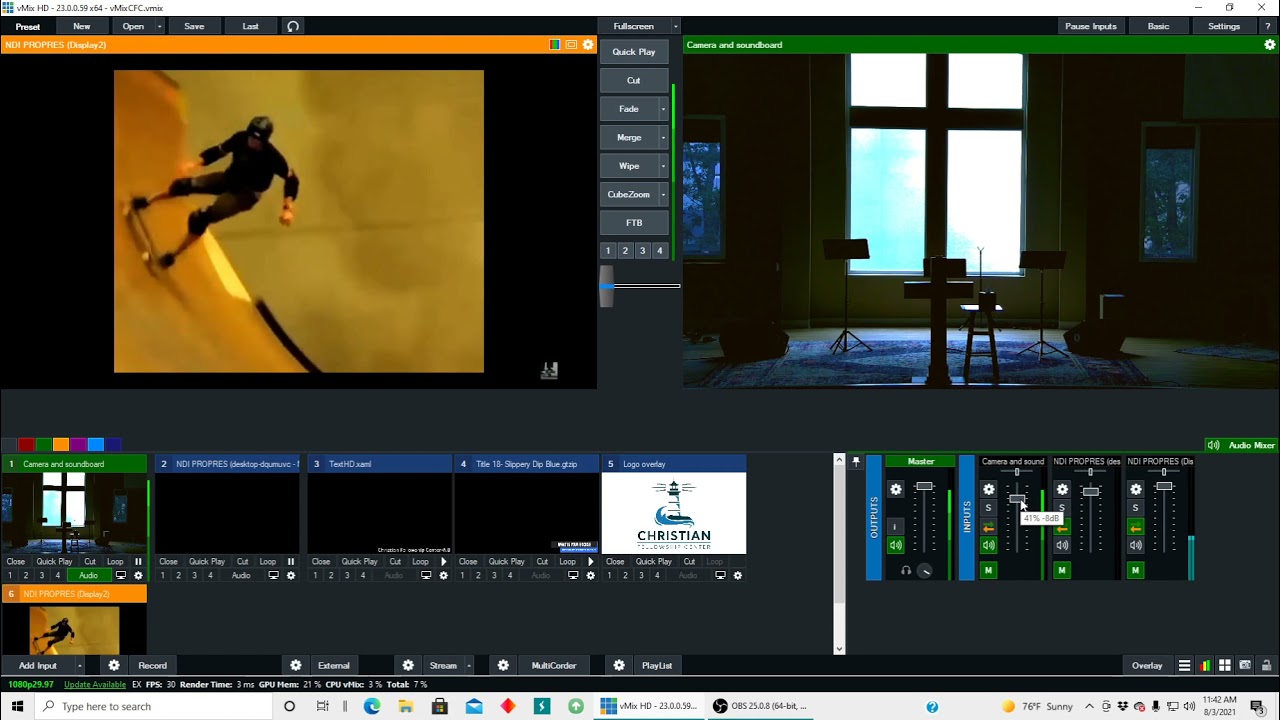Viewport: 1280px width, 720px height.
Task: Expand the Fade transition dropdown arrow
Action: pos(663,109)
